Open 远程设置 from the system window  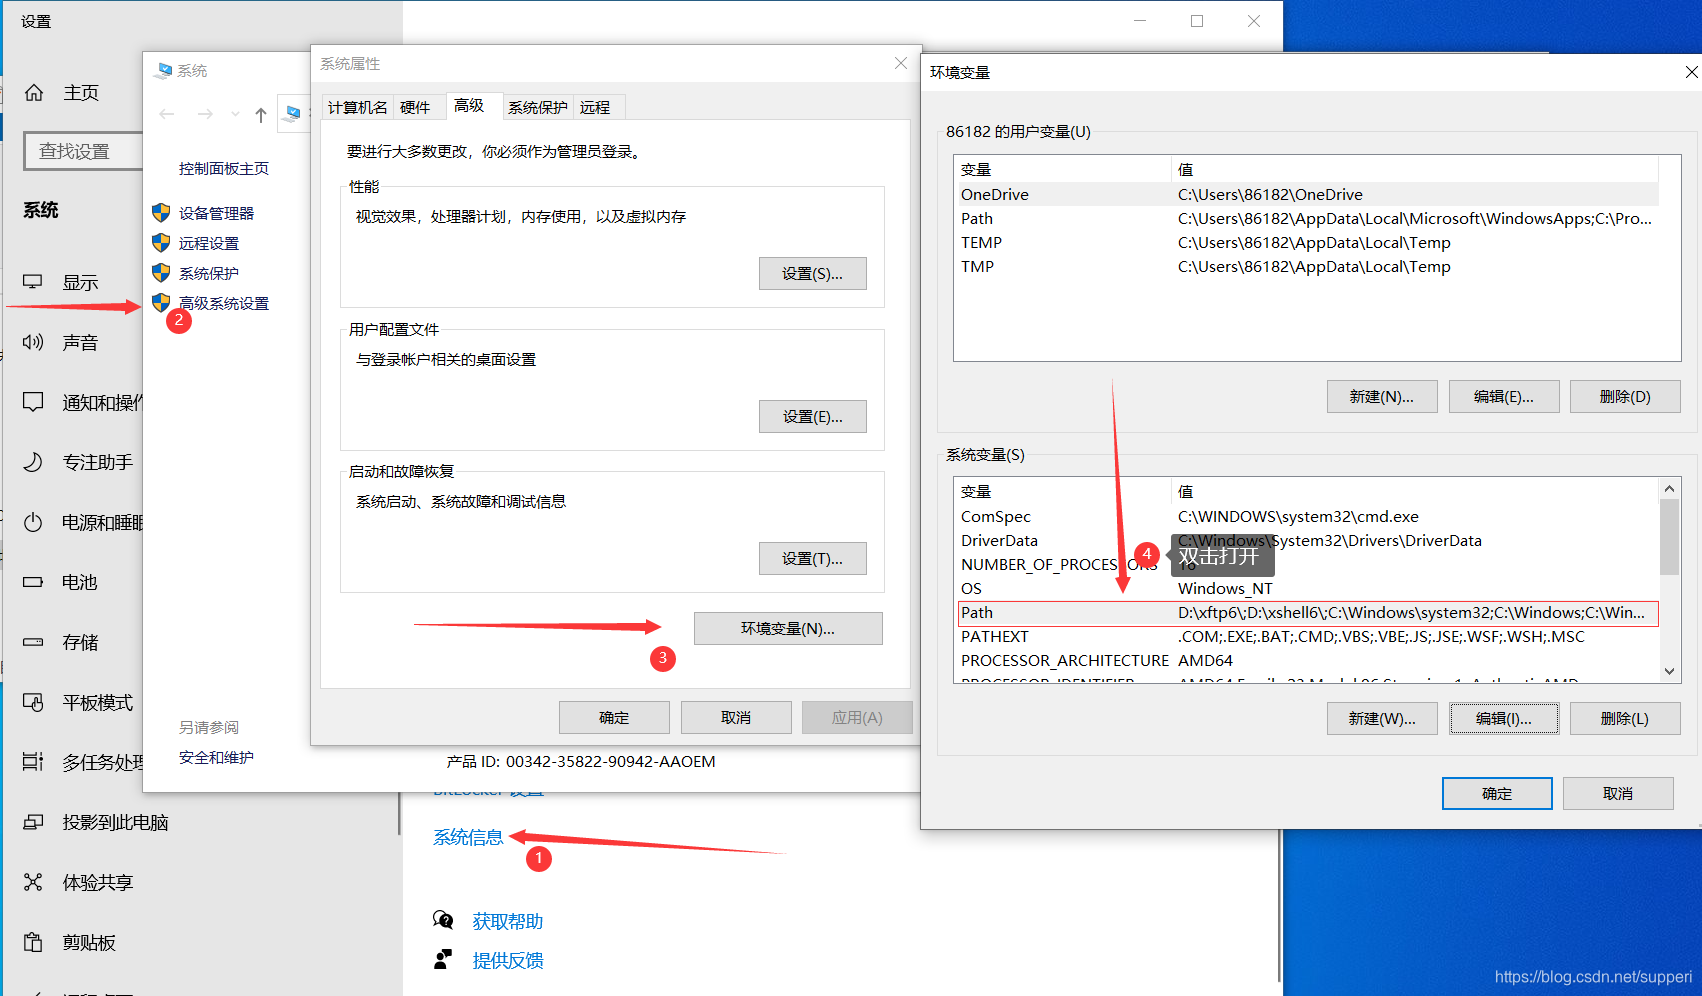point(208,242)
